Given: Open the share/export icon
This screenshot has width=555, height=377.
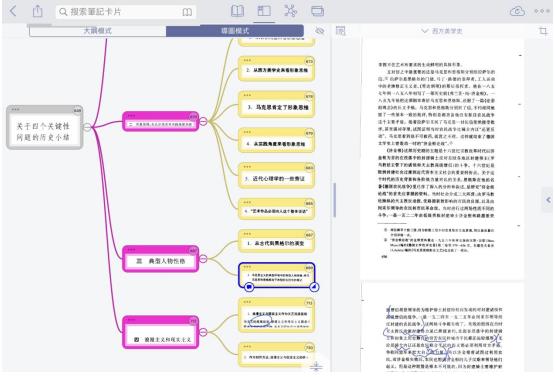Looking at the screenshot, I should pos(38,11).
